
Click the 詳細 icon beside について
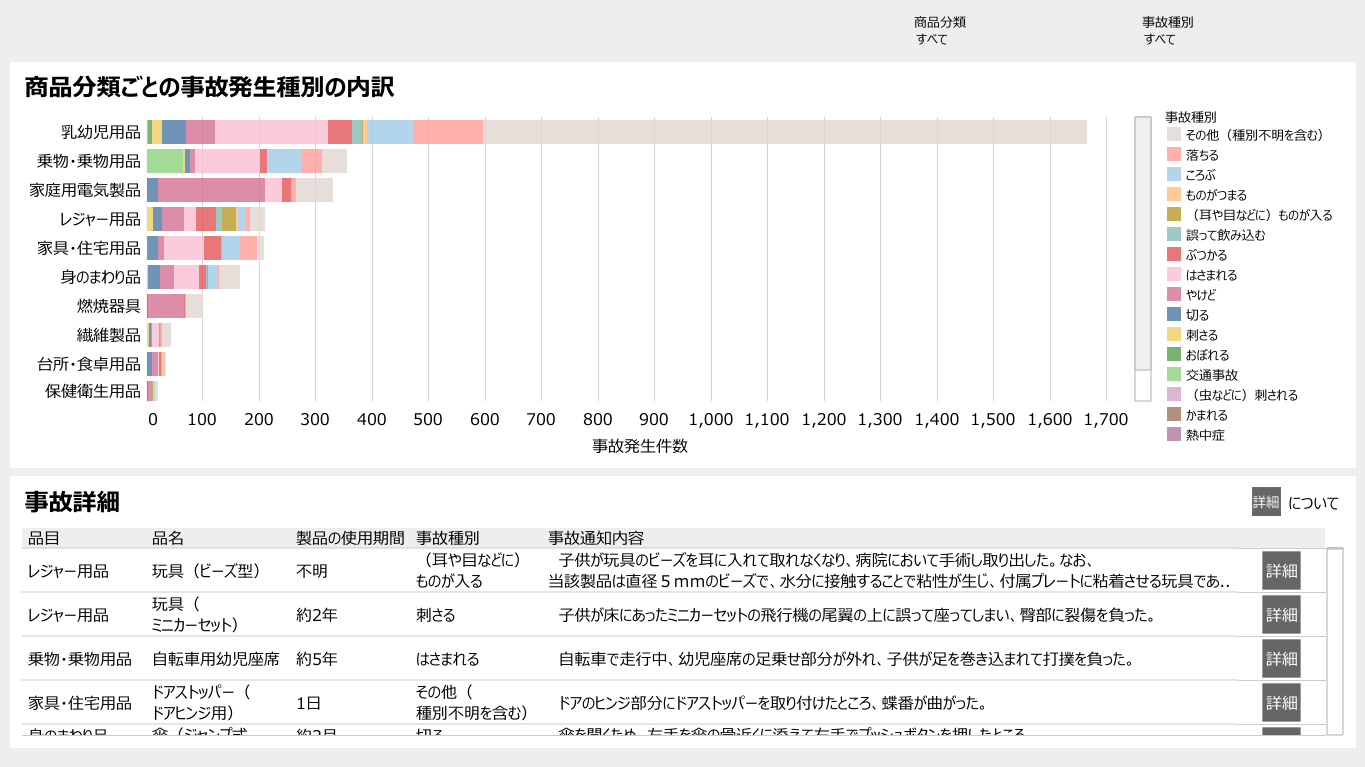pos(1266,502)
